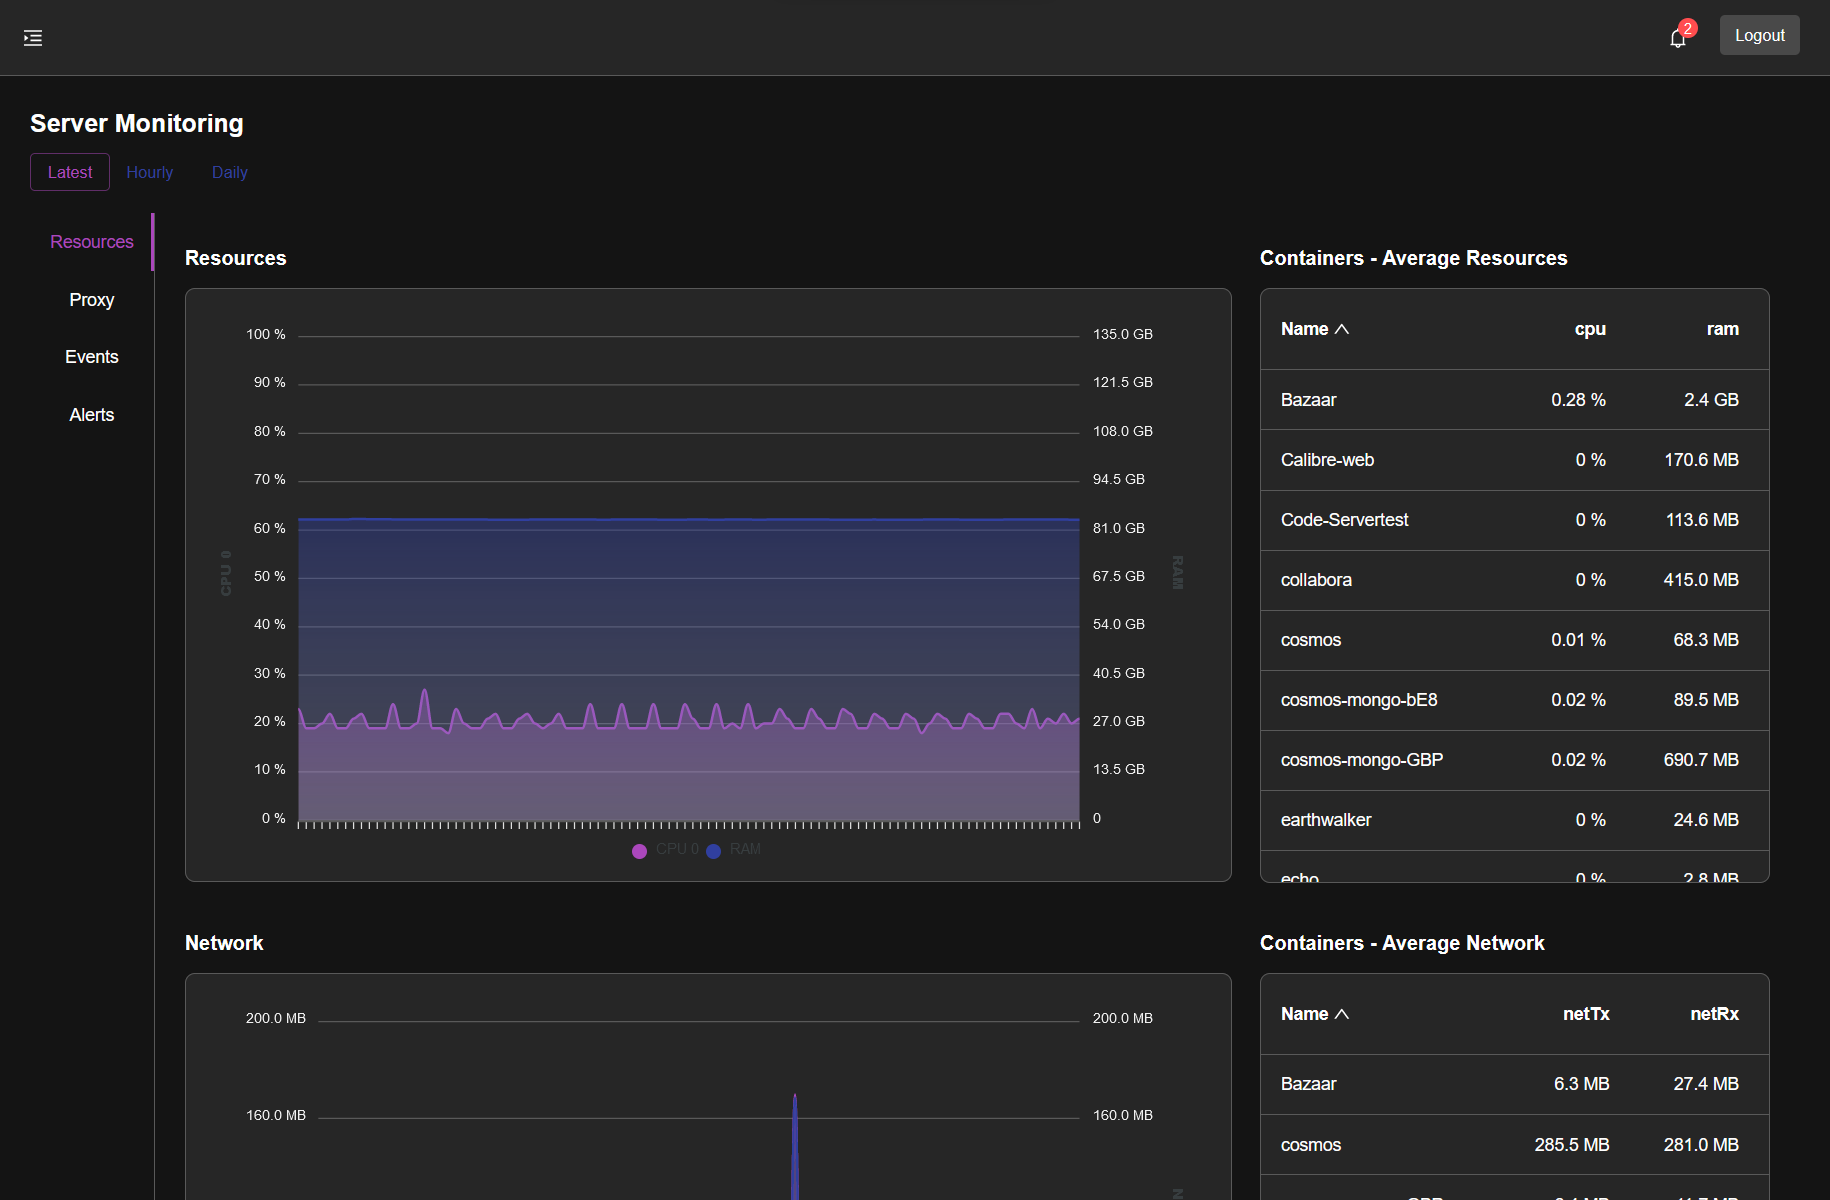Click the Logout button

pos(1759,35)
